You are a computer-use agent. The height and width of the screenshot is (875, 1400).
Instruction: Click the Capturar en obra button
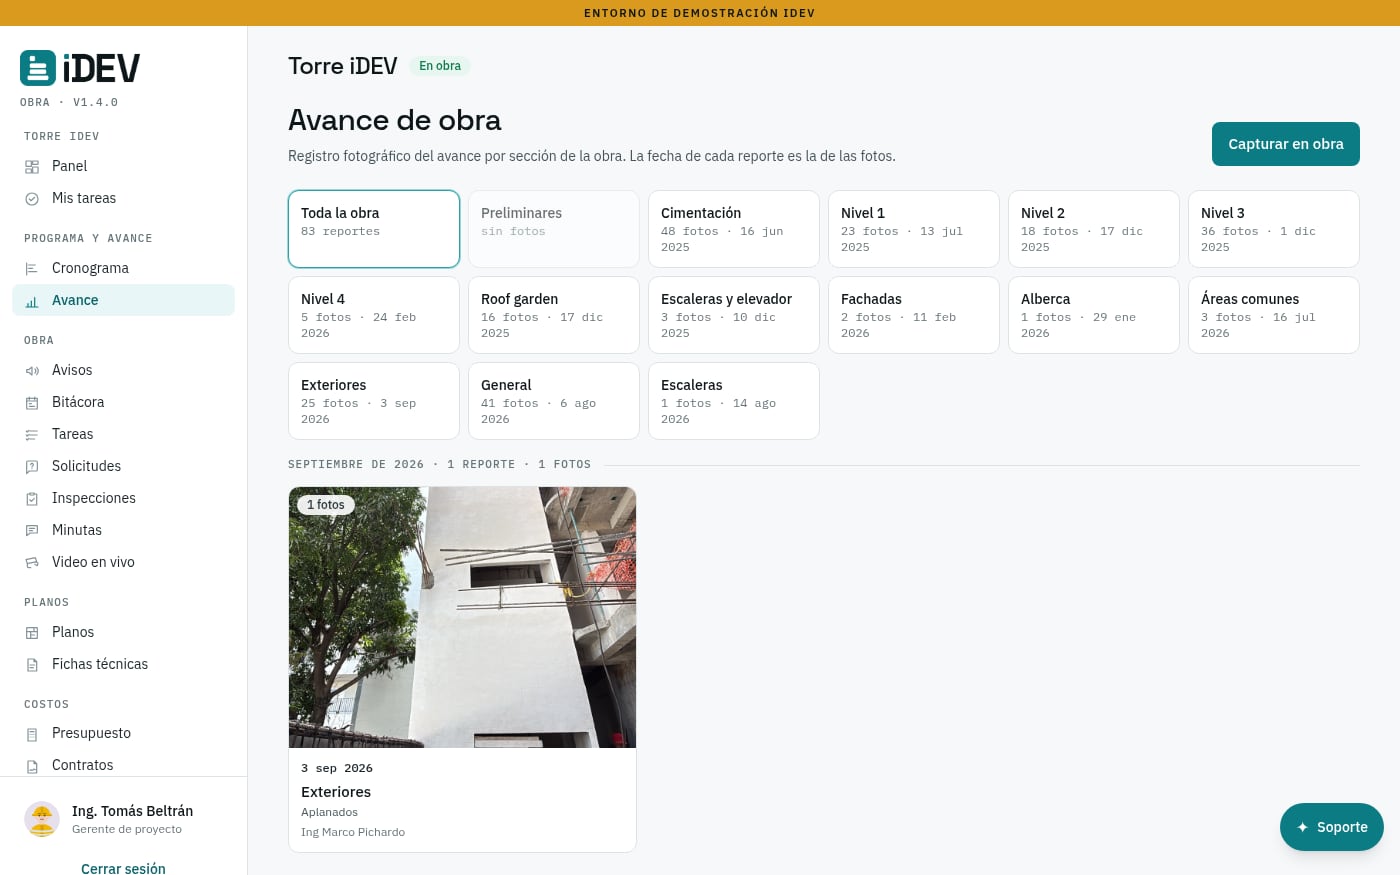click(1286, 144)
